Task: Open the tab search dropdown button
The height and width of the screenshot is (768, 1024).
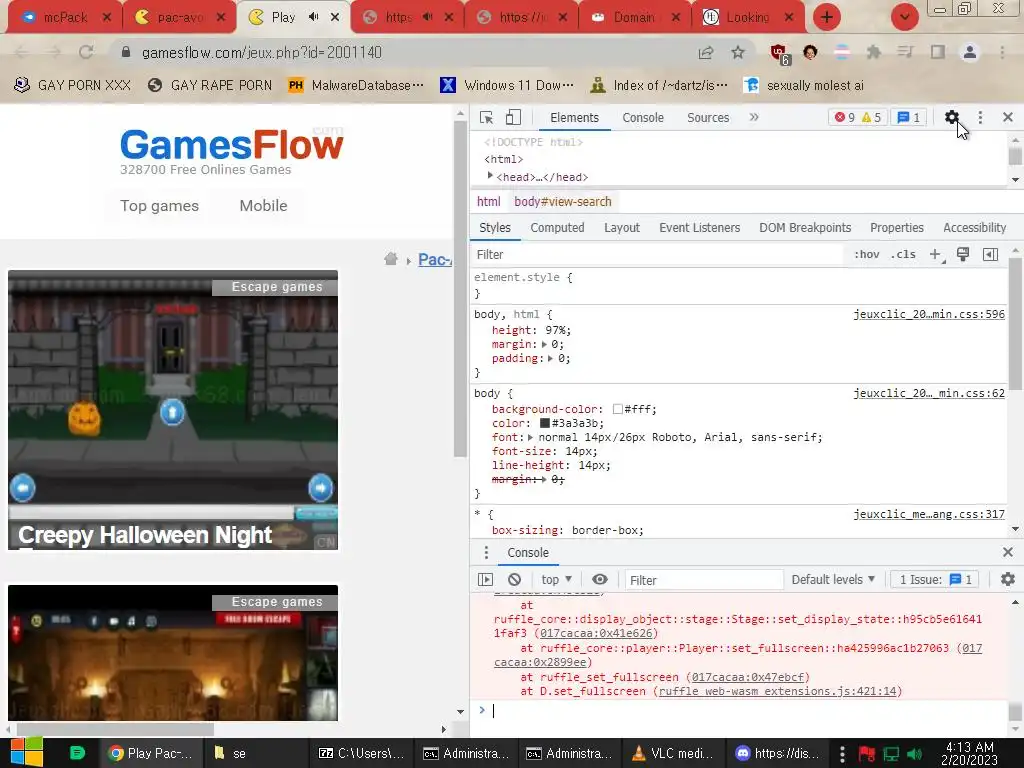Action: pyautogui.click(x=904, y=17)
